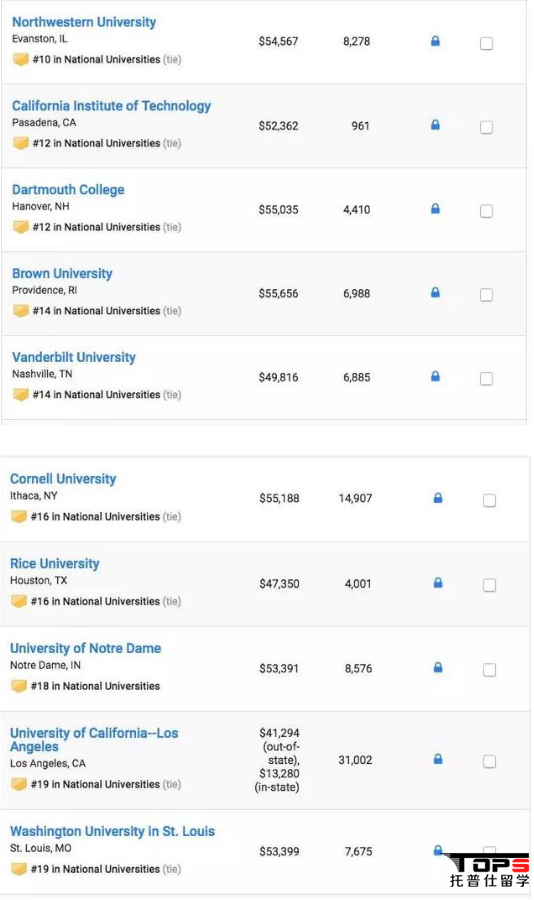Tick the checkbox for Brown University
This screenshot has width=534, height=900.
pos(486,294)
